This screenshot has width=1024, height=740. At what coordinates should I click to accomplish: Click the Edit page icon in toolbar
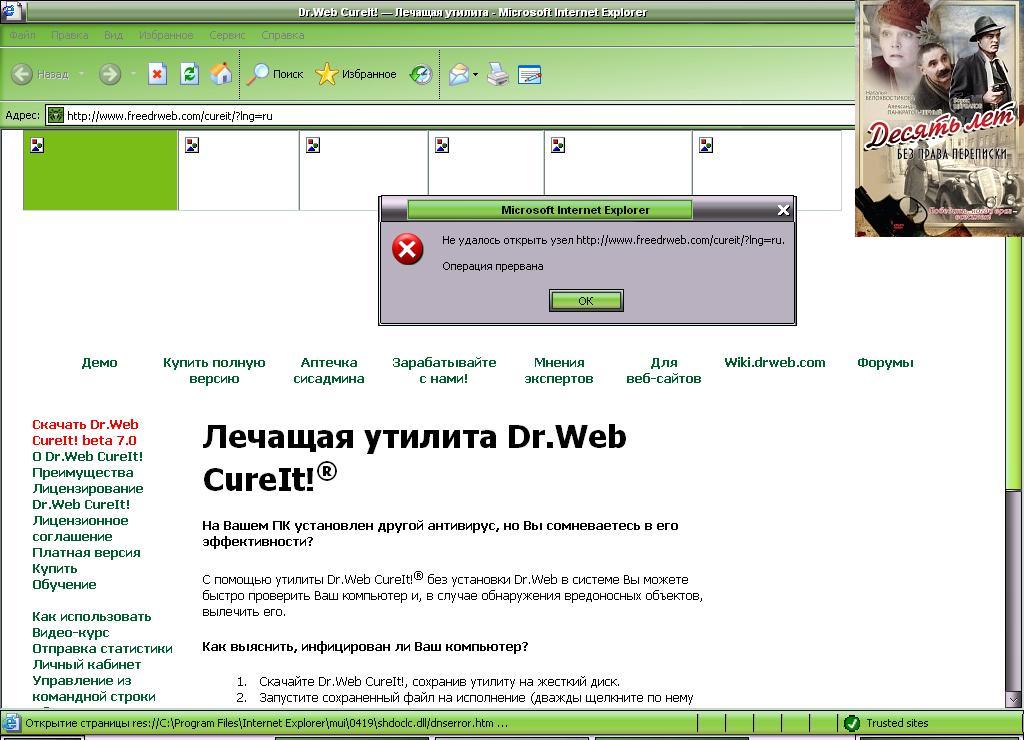click(x=529, y=74)
